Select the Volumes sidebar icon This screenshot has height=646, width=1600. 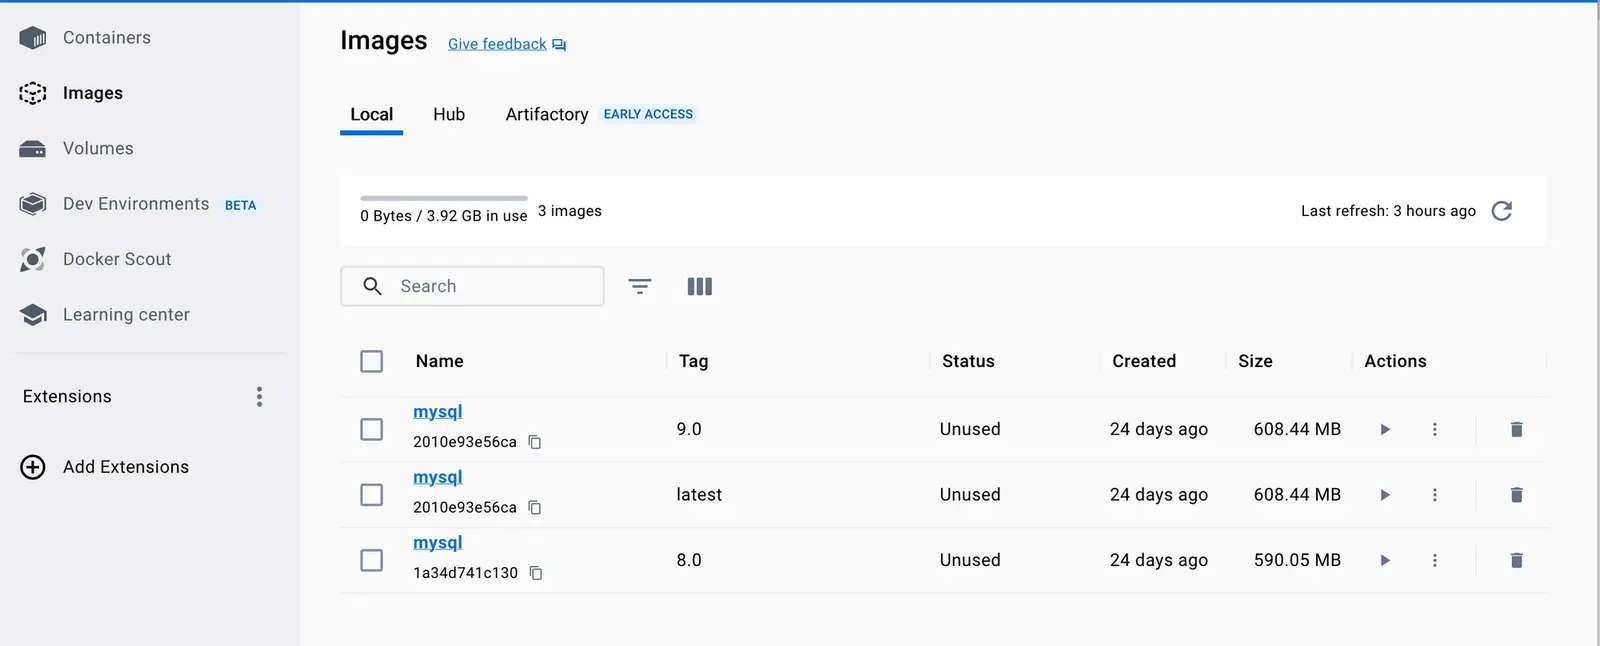click(33, 148)
